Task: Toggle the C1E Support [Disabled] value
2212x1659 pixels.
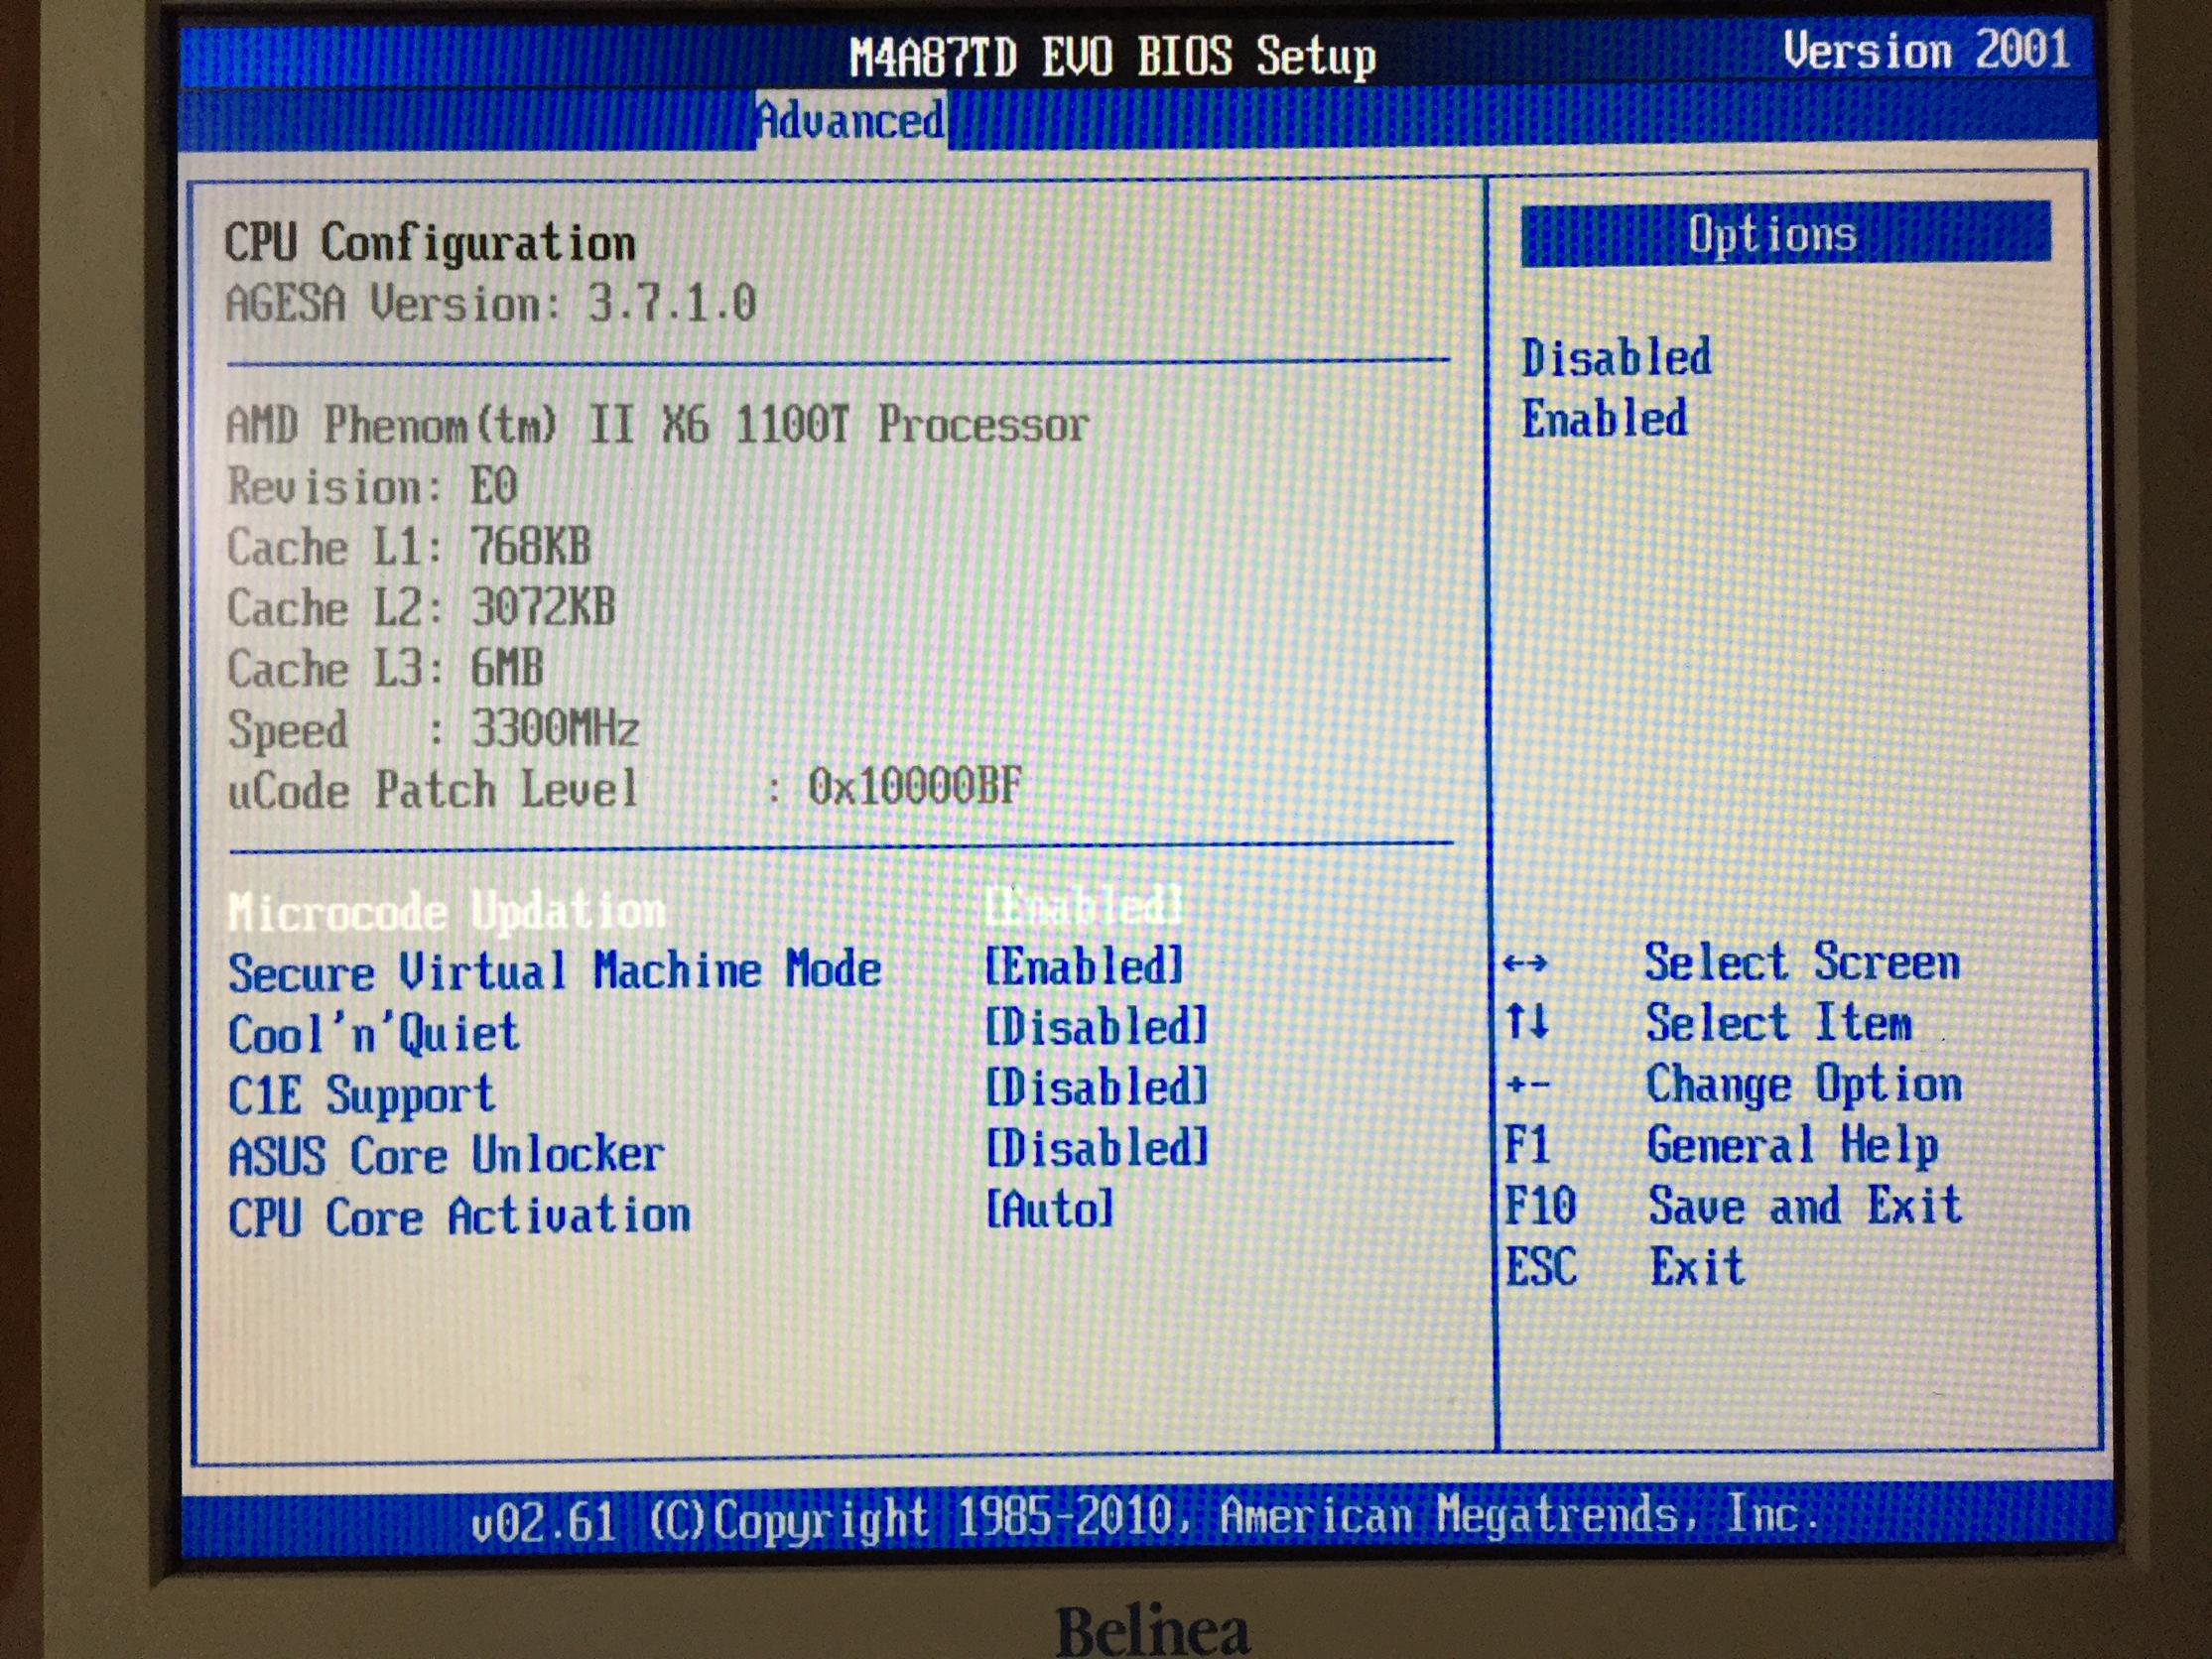Action: pos(1096,1088)
